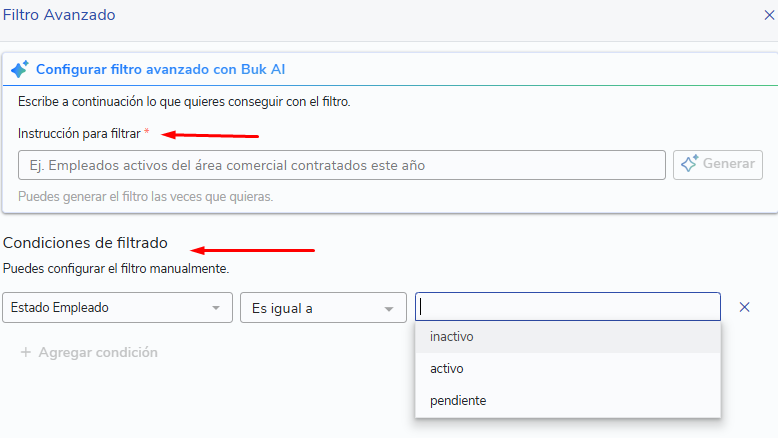Image resolution: width=778 pixels, height=438 pixels.
Task: Click the Estado Empleado dropdown arrow
Action: coord(216,308)
